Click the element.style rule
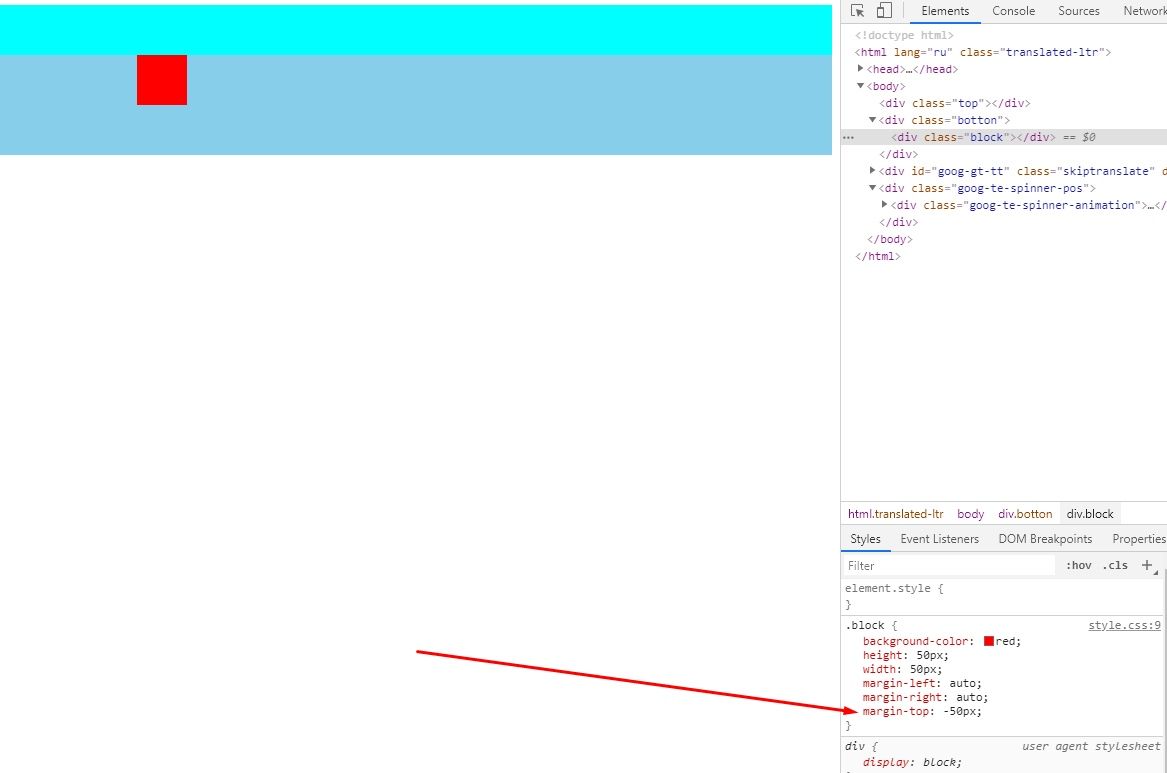This screenshot has width=1167, height=773. click(x=894, y=588)
